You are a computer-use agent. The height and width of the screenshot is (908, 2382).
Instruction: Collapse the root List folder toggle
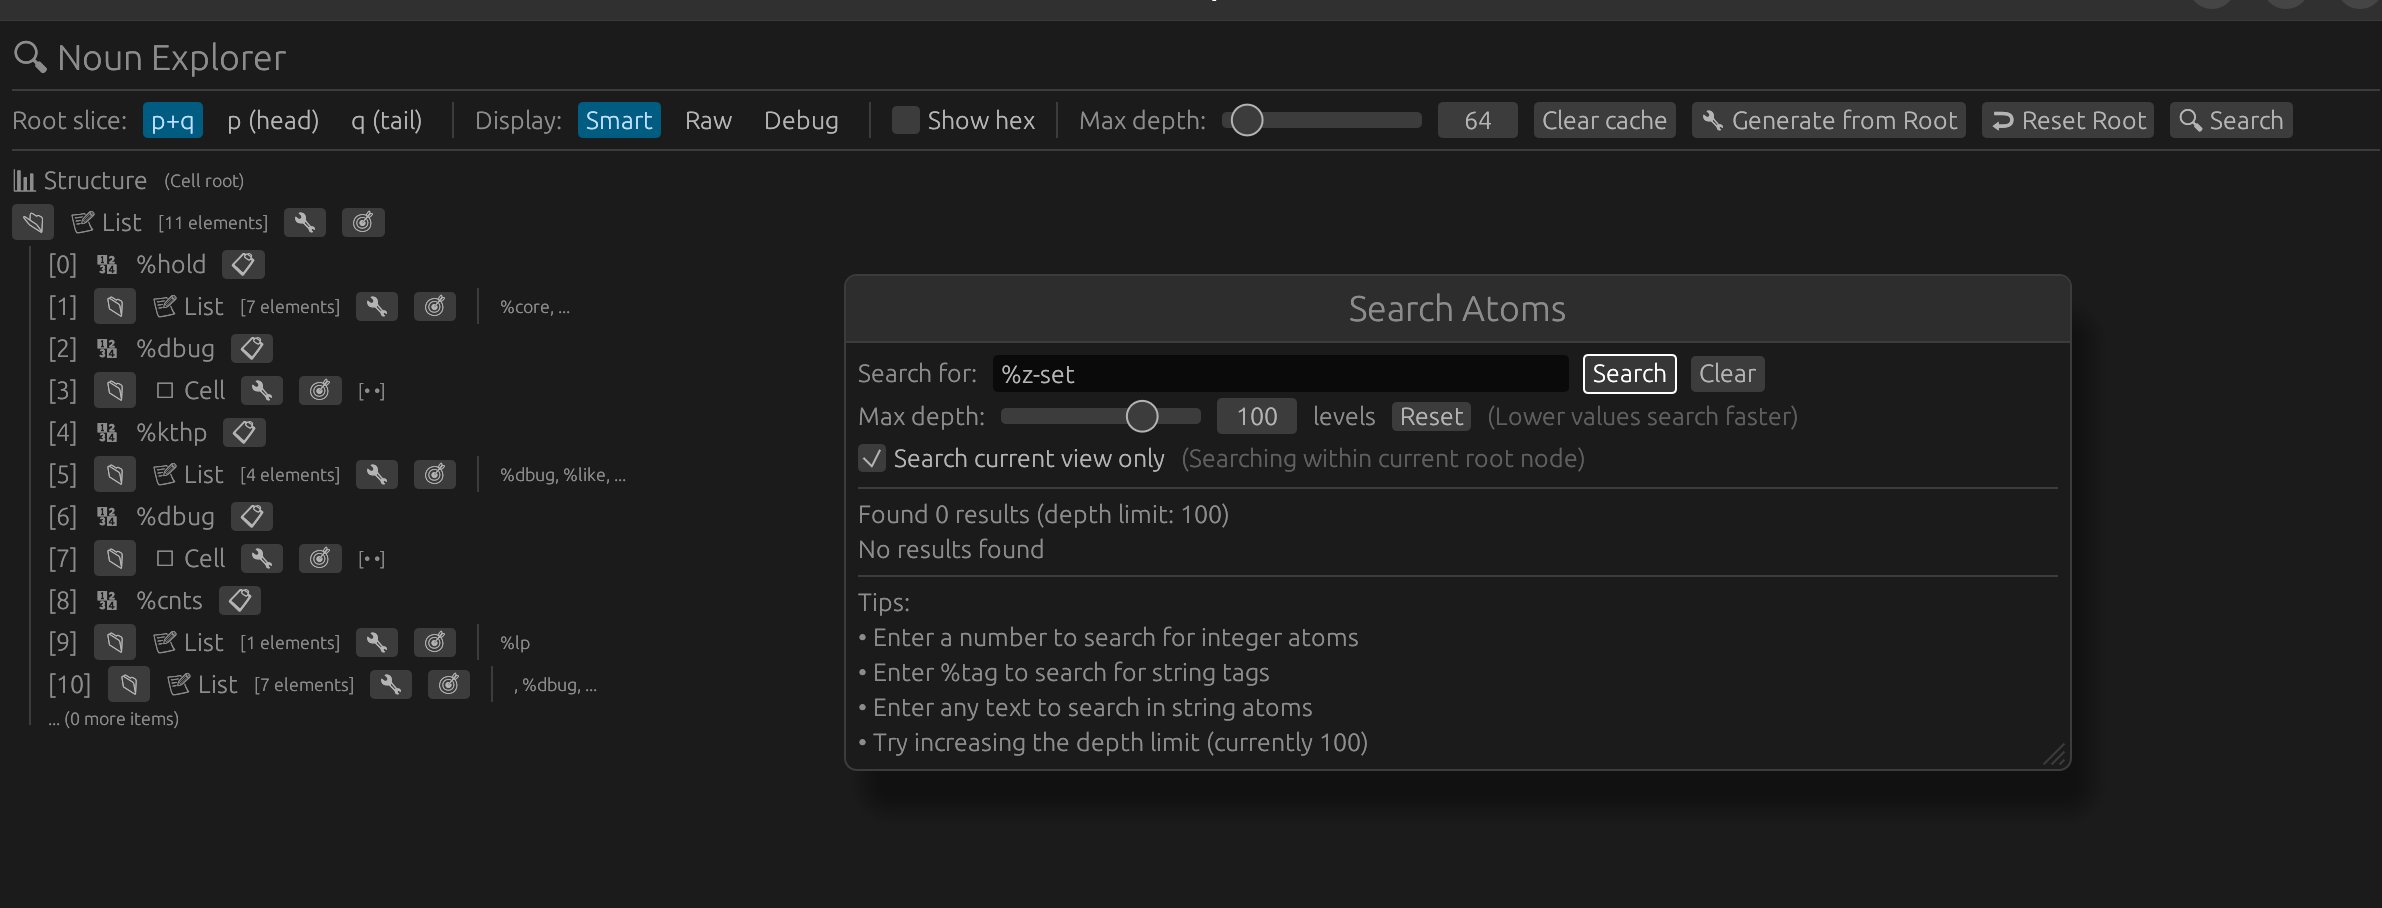click(33, 223)
